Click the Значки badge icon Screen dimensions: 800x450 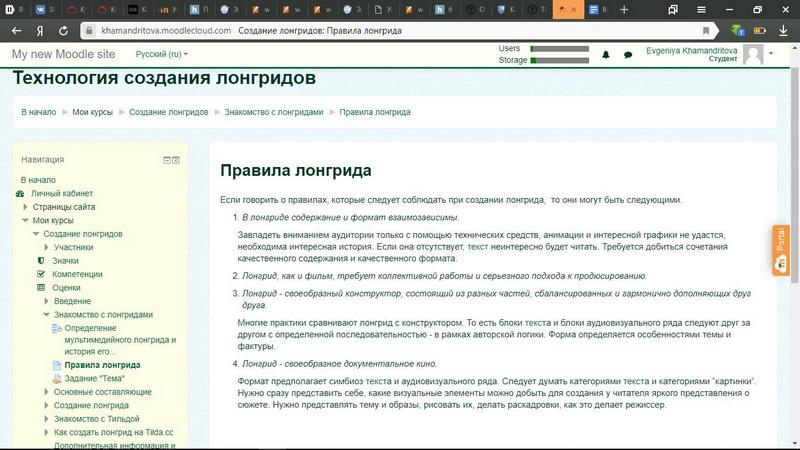tap(41, 260)
